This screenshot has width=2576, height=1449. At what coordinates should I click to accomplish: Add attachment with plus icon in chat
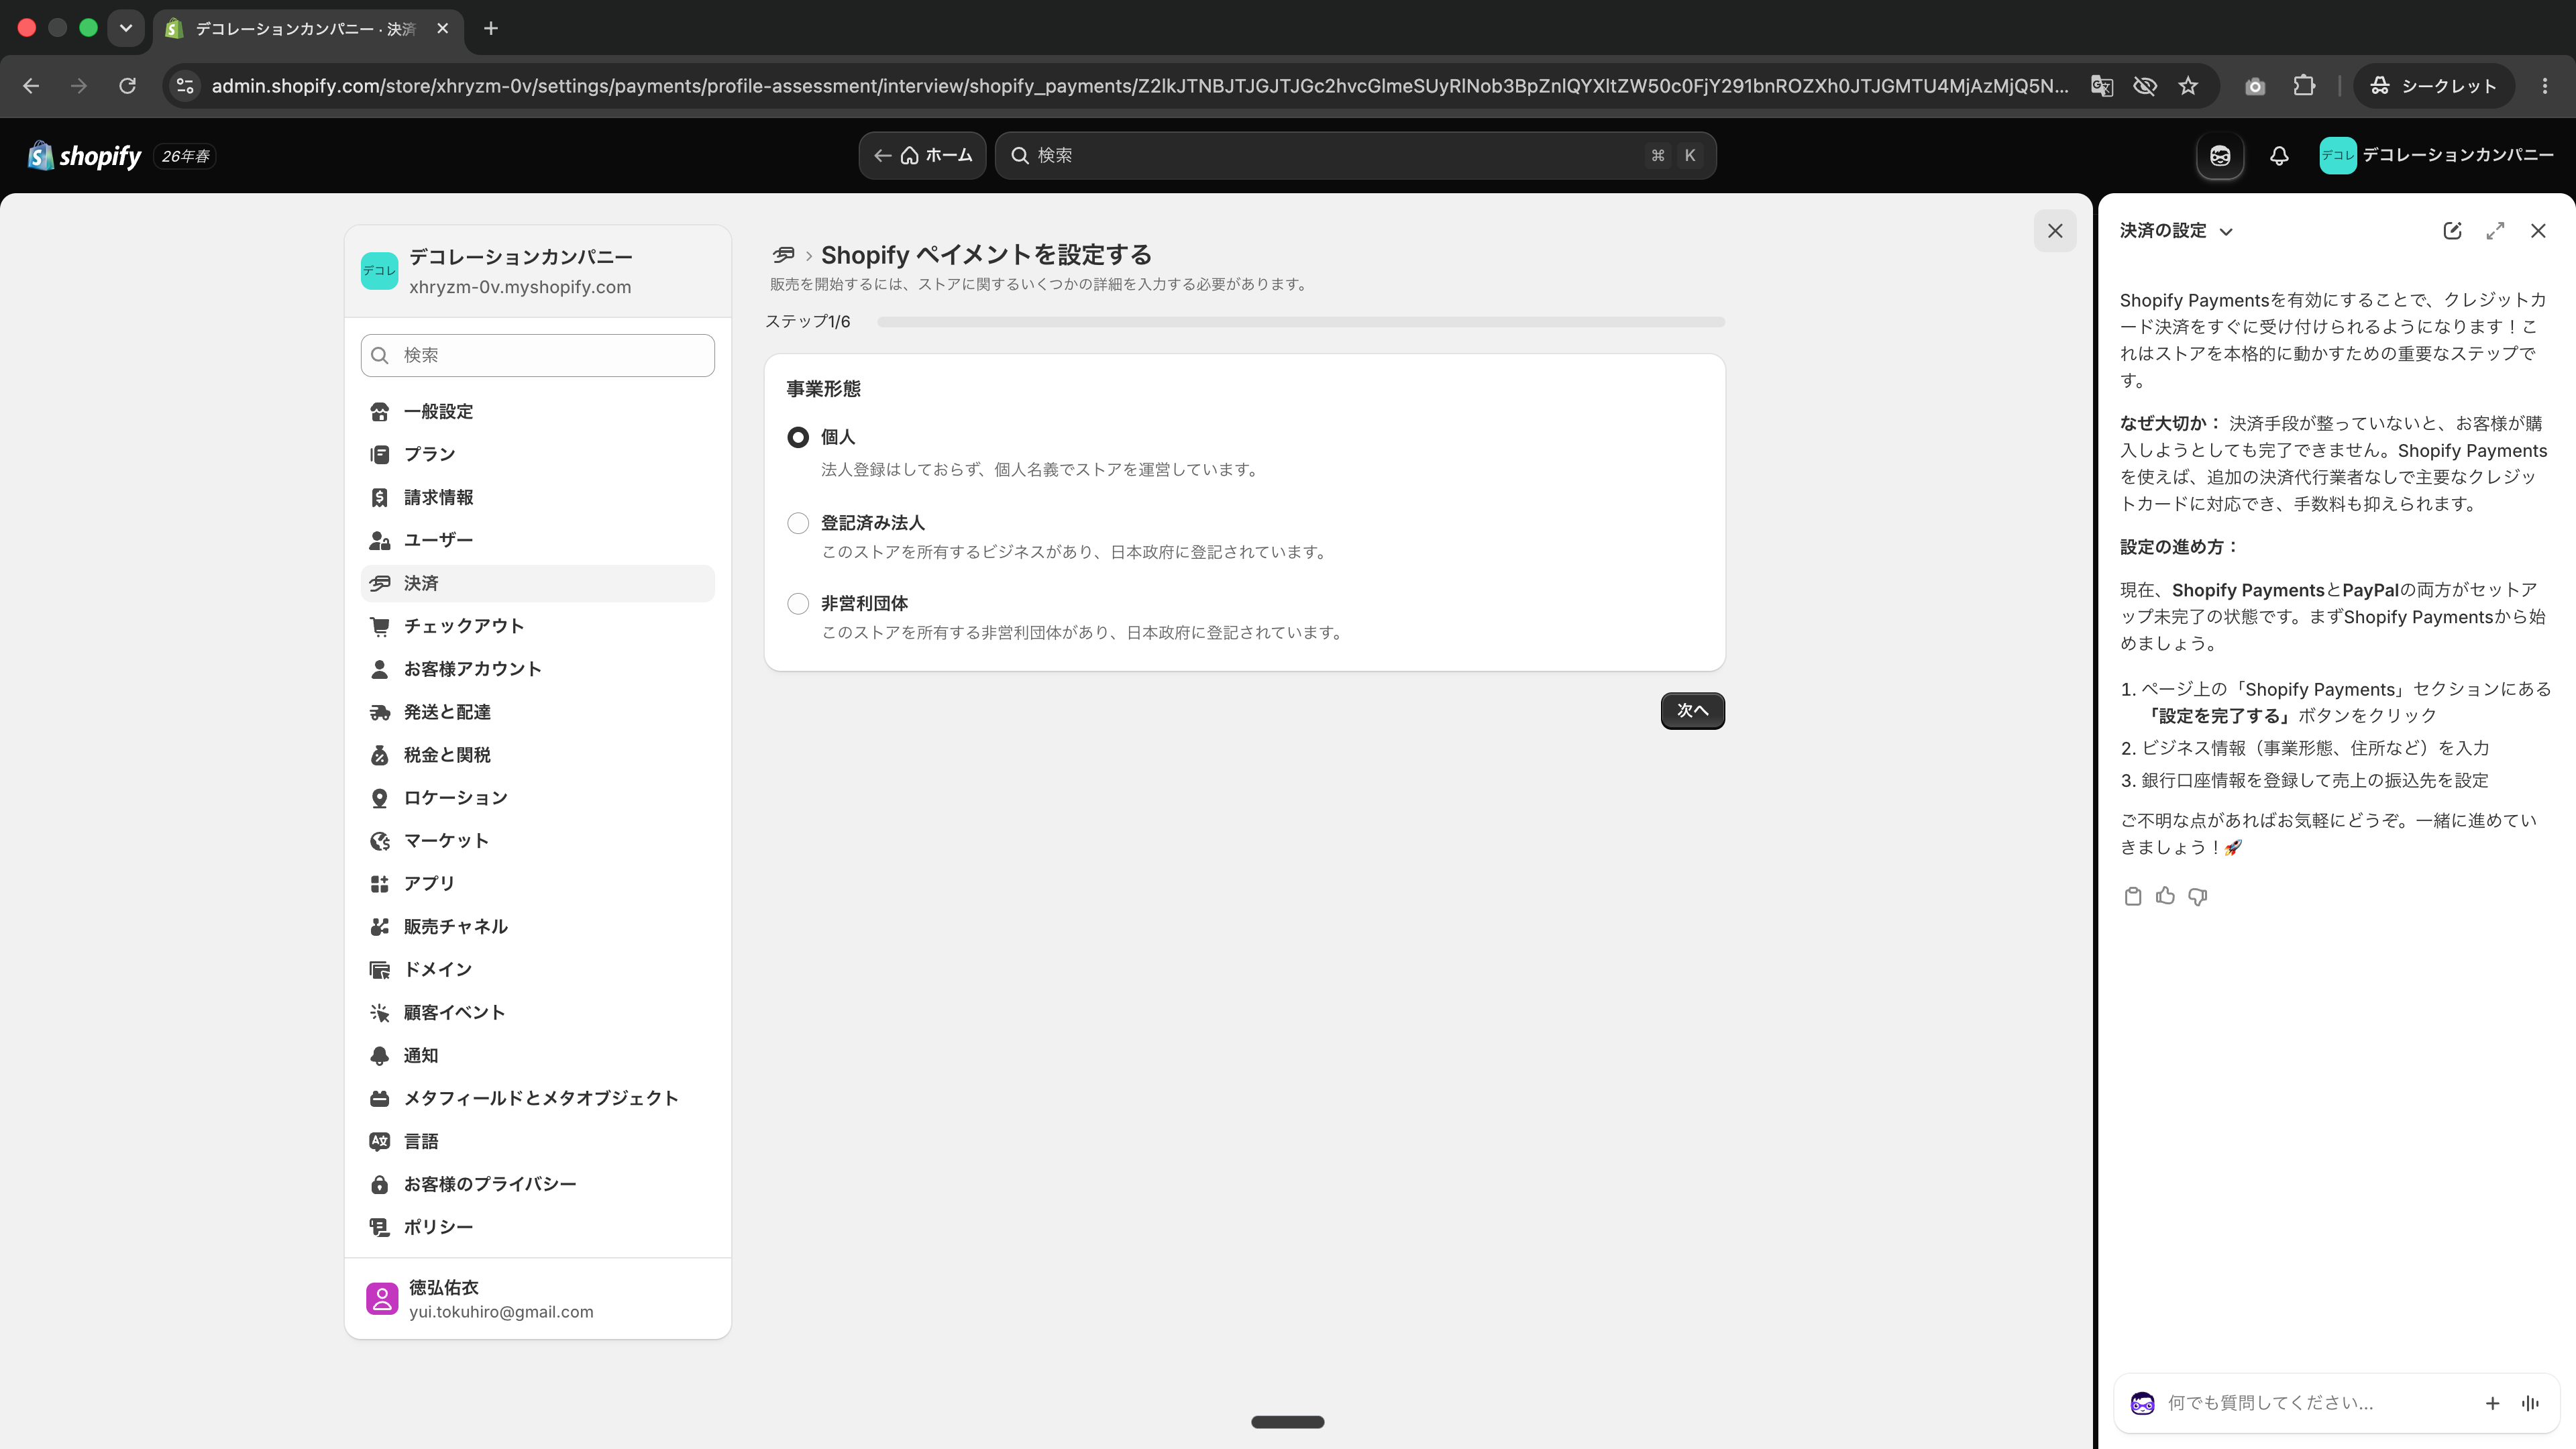coord(2492,1403)
